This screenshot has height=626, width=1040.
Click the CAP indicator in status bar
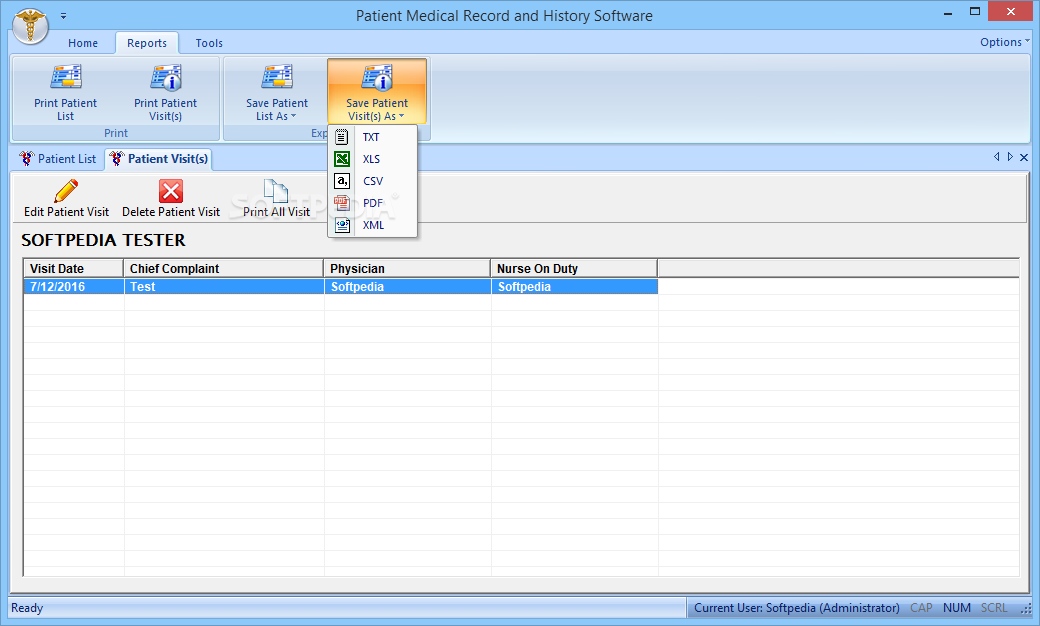[921, 608]
